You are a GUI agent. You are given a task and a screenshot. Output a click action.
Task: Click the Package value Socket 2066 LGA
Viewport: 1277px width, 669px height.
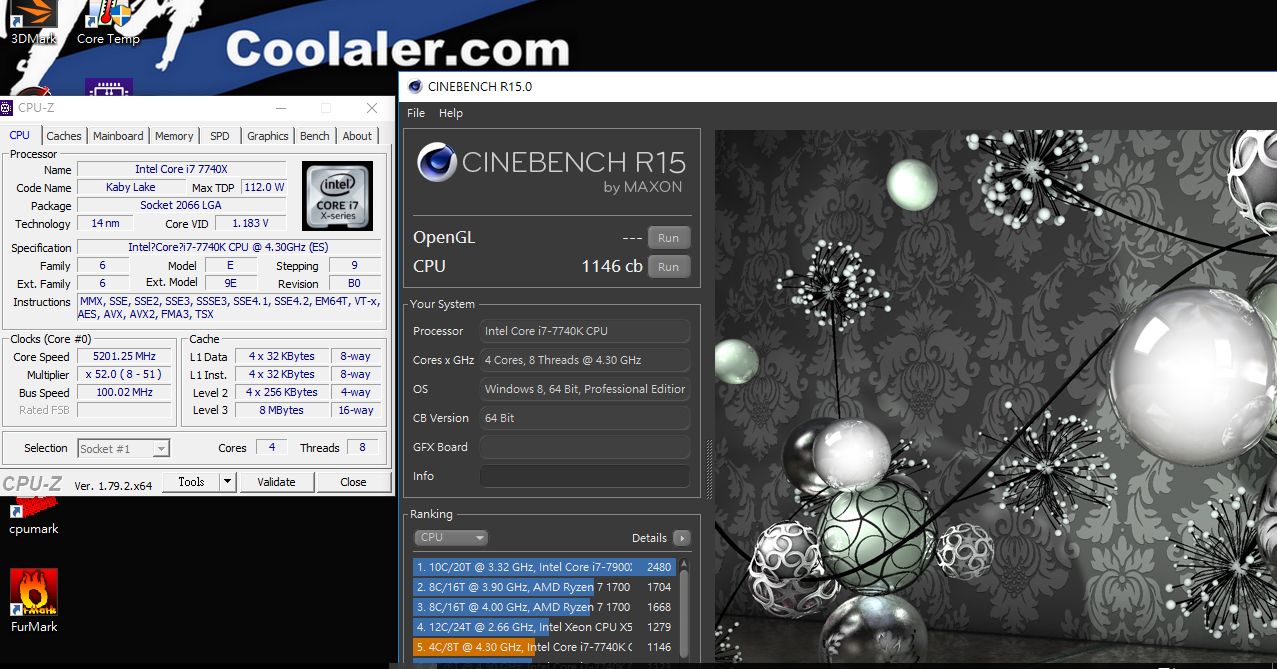[x=181, y=206]
